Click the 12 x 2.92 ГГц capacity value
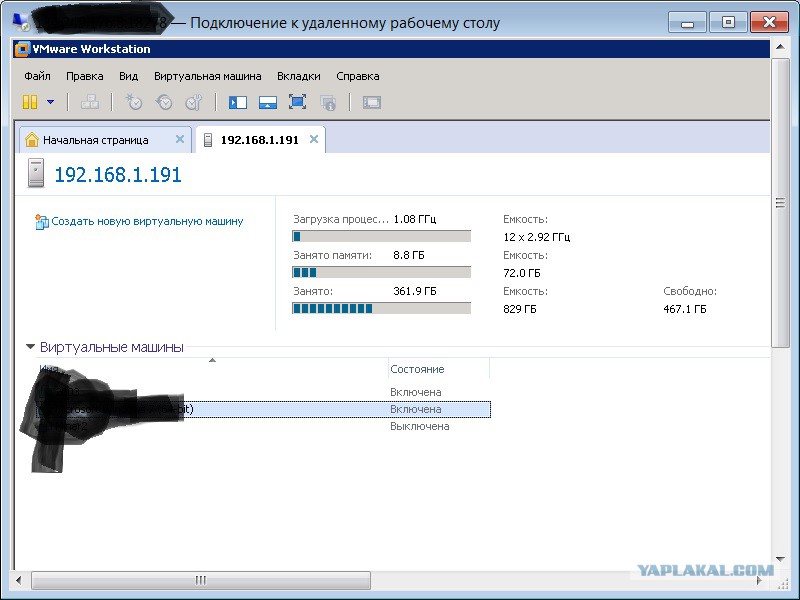The image size is (800, 600). click(537, 237)
